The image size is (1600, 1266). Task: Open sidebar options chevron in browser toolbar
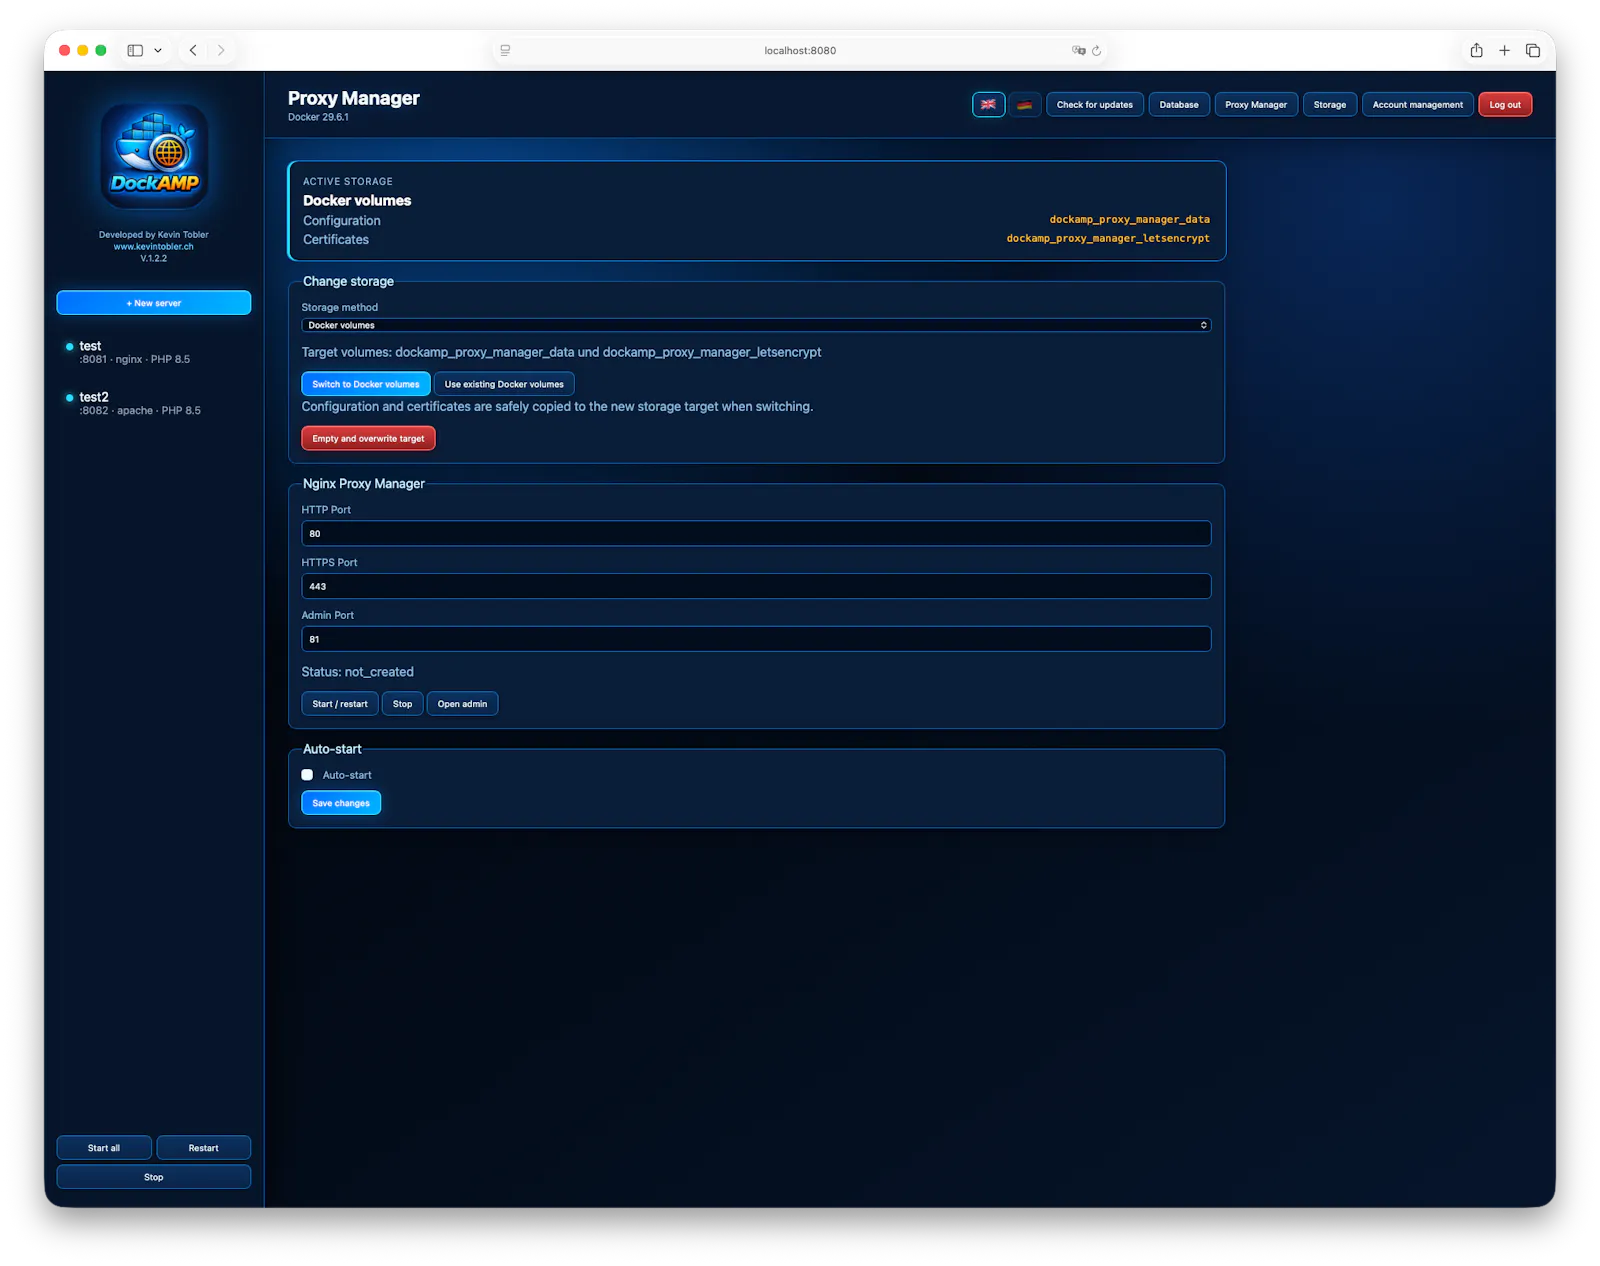[158, 50]
